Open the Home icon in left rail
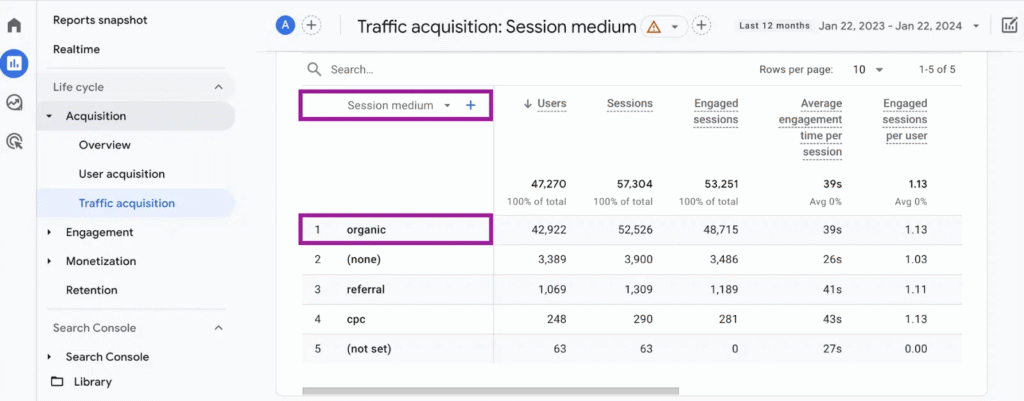This screenshot has width=1024, height=401. 14,25
